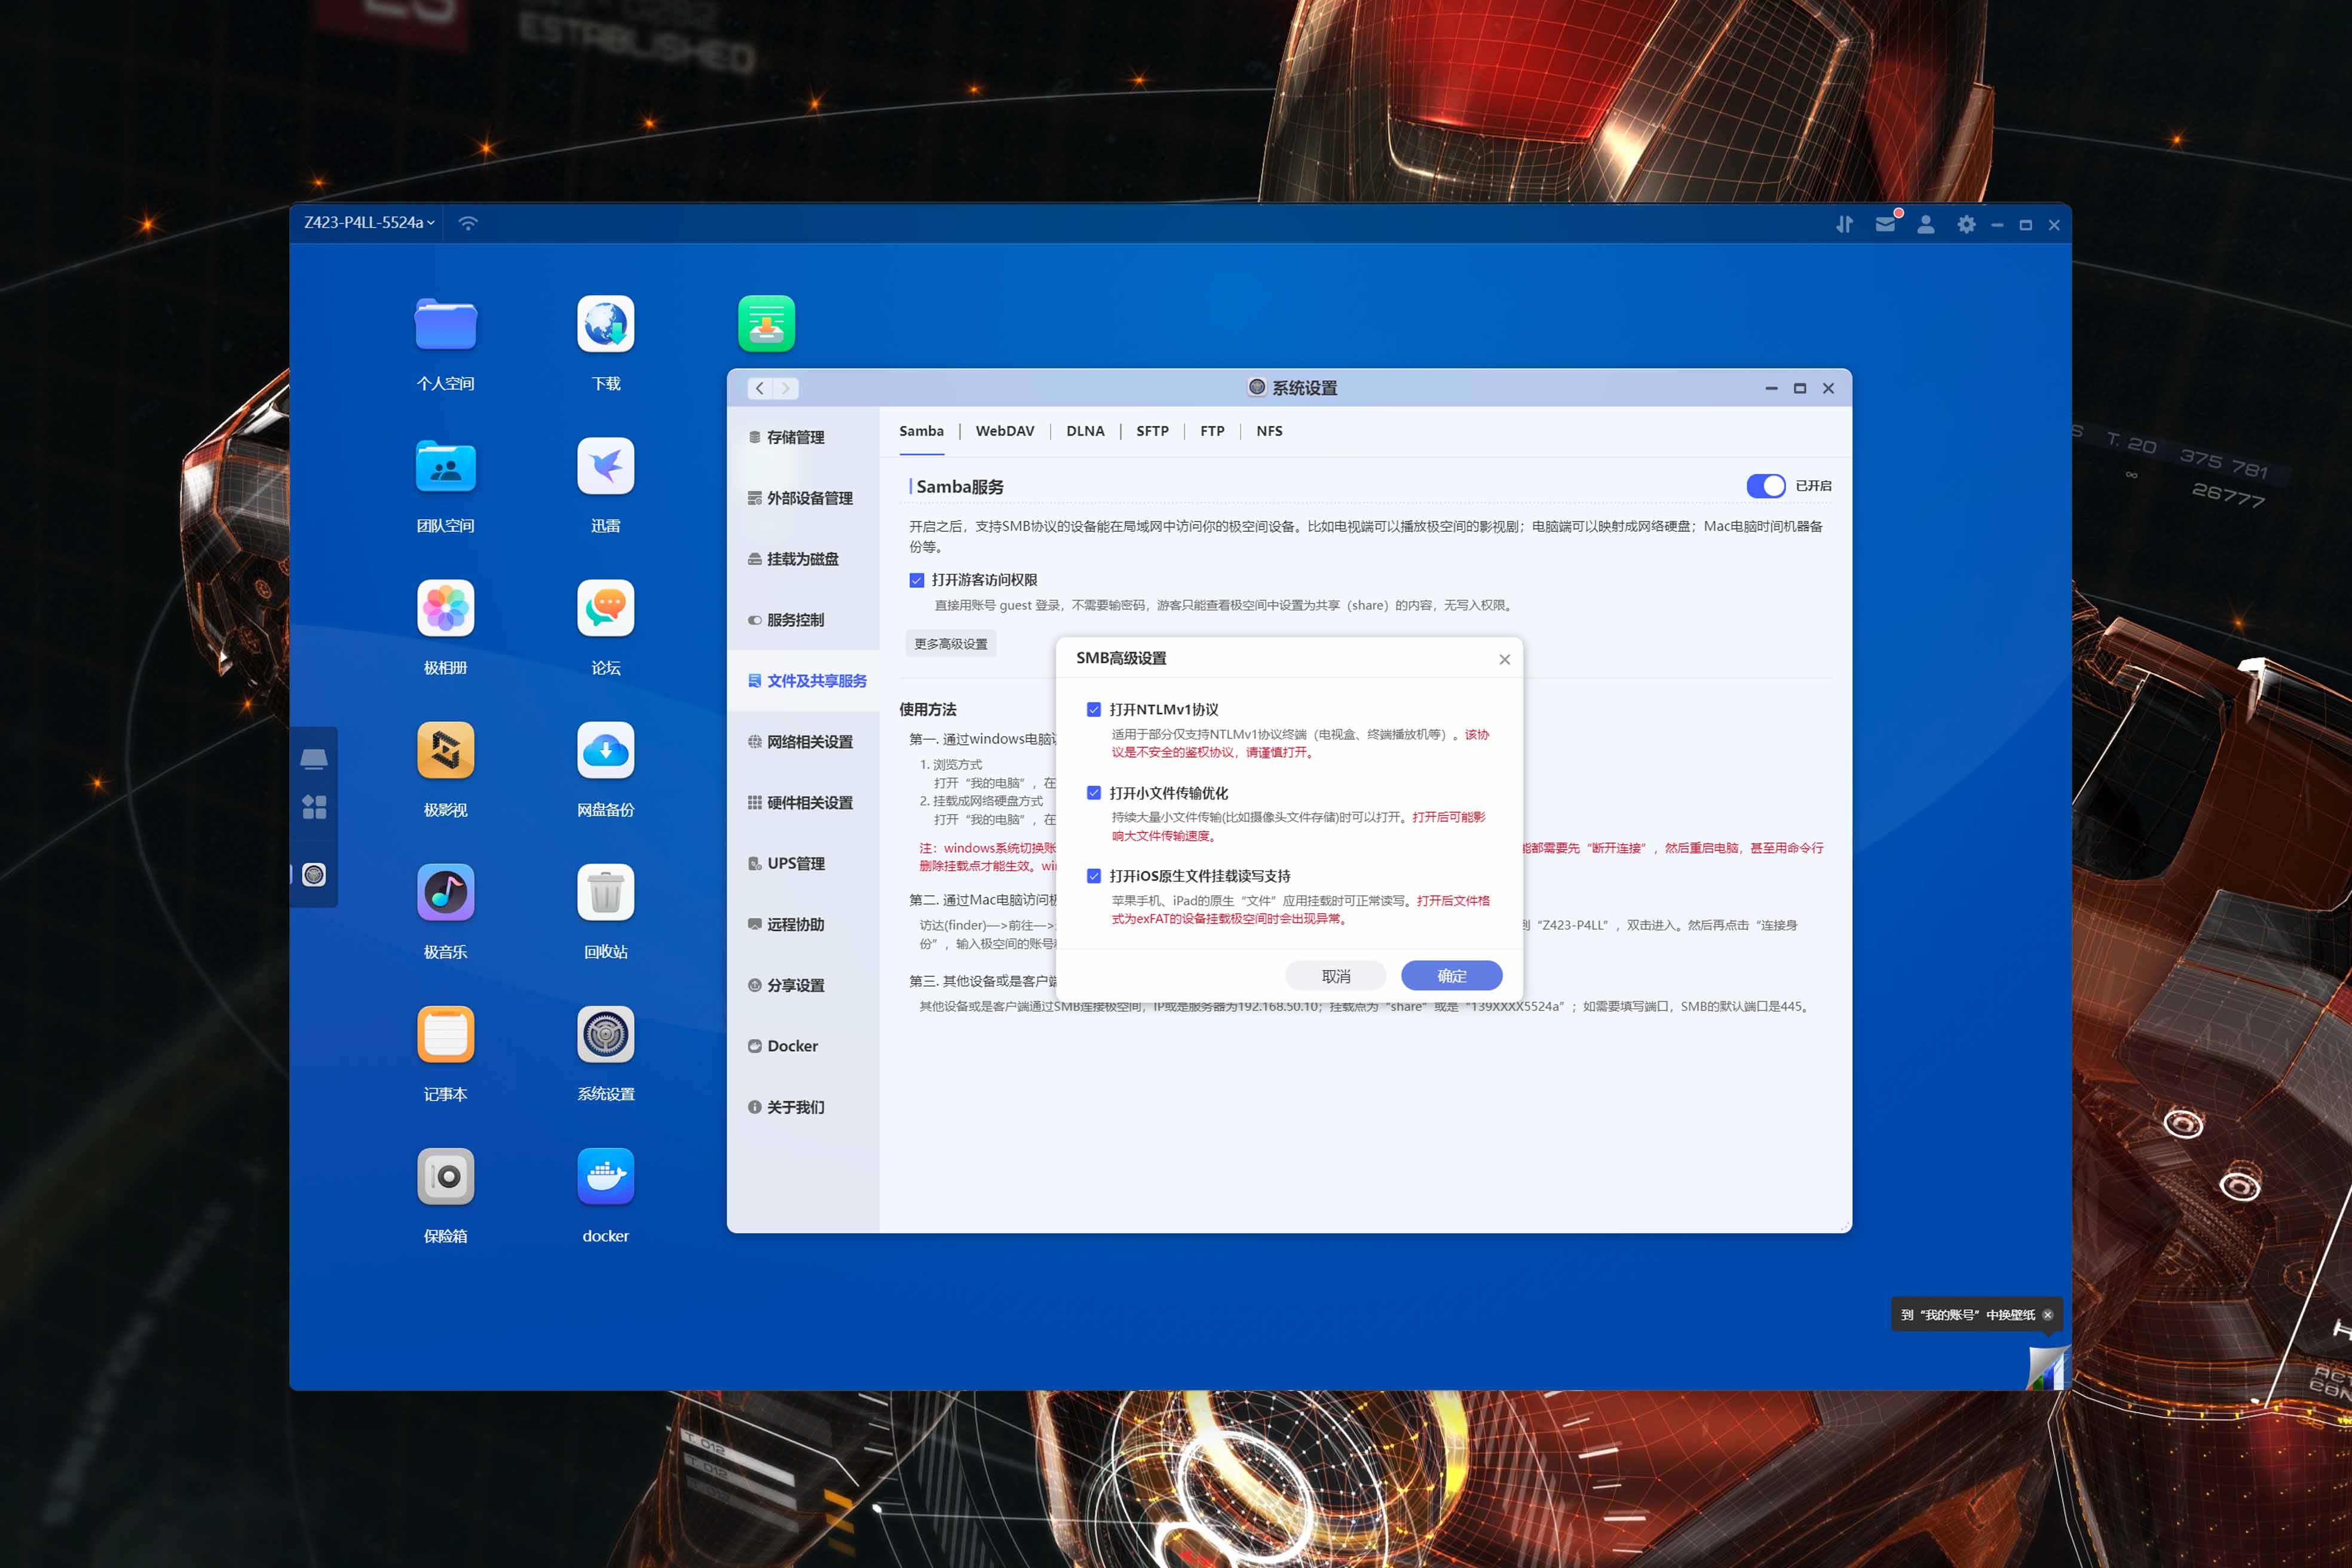Dismiss the 到"我的账号"中换壁纸 tip
Viewport: 2352px width, 1568px height.
(x=2047, y=1316)
